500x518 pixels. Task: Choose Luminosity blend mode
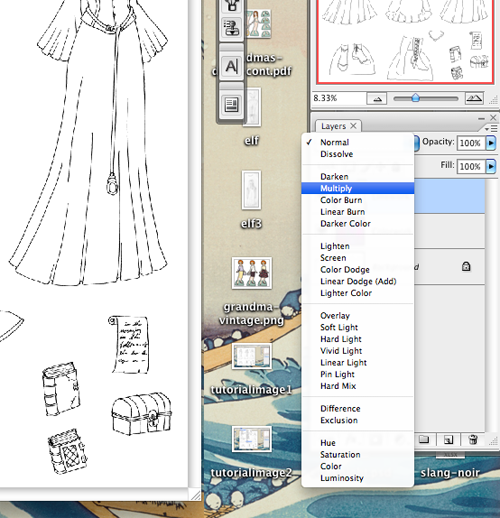coord(357,478)
